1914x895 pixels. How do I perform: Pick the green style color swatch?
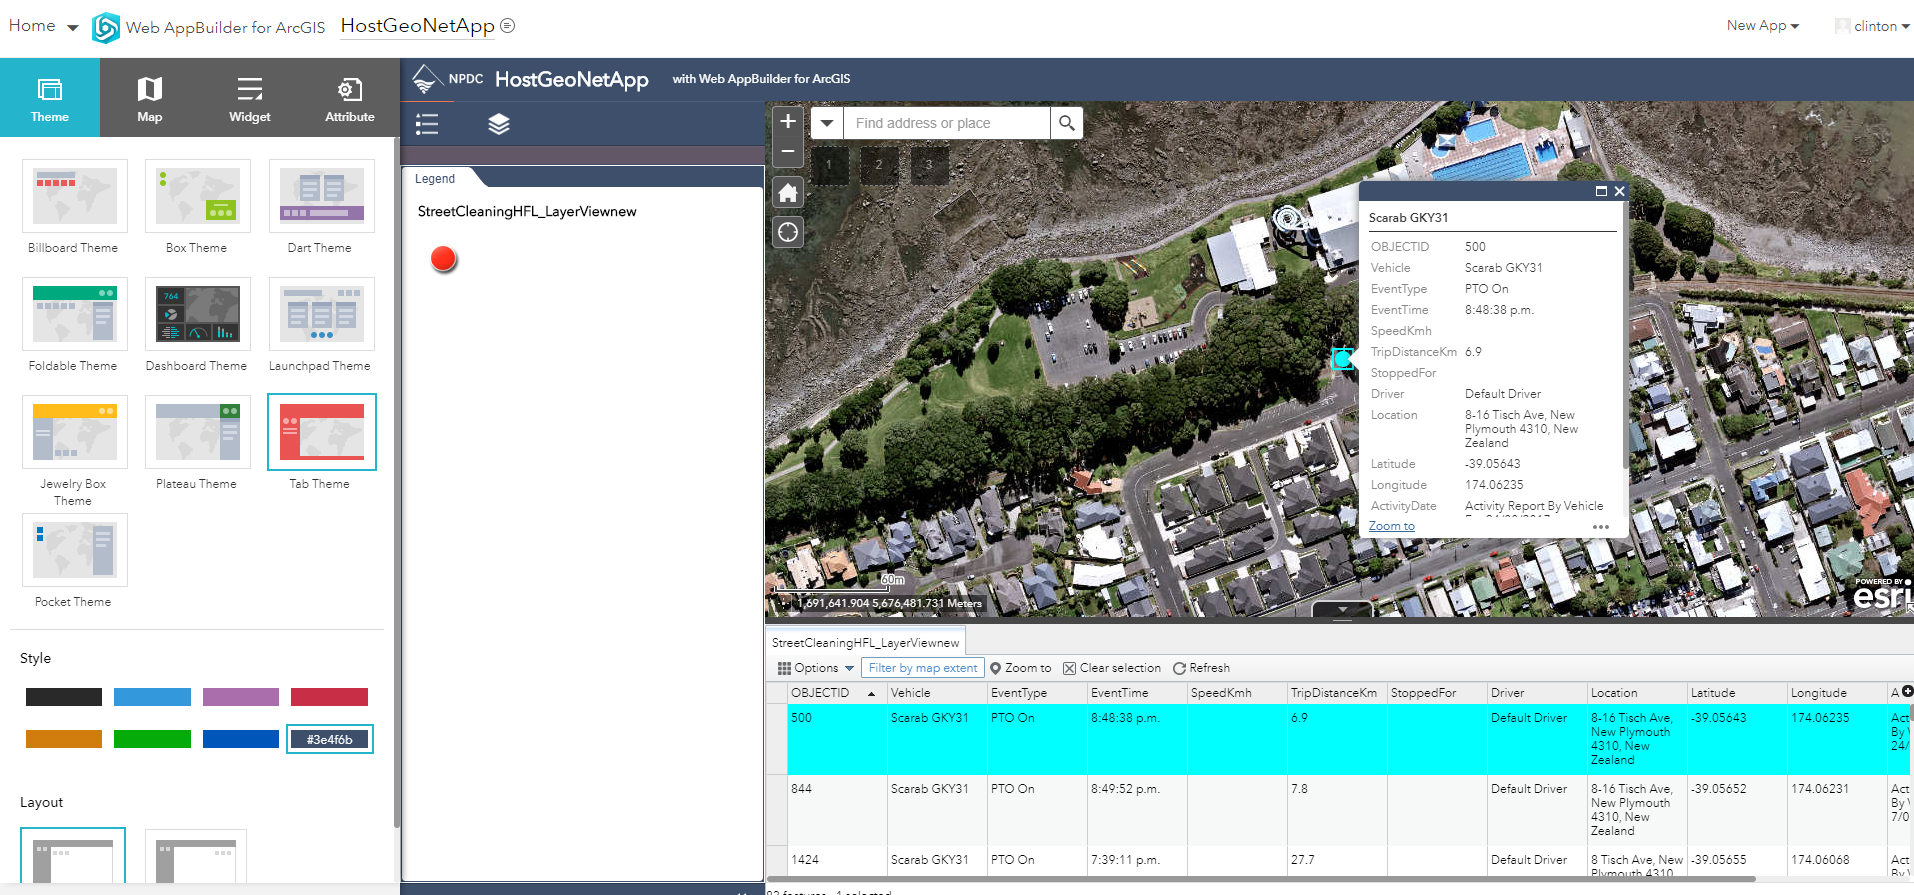(152, 739)
